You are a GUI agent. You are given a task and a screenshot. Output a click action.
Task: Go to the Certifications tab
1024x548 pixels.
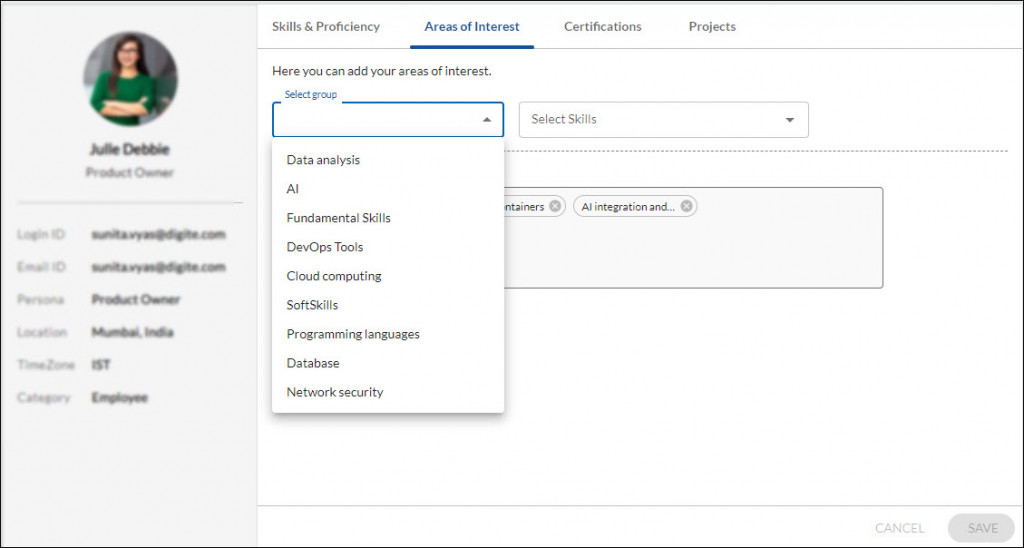[603, 27]
